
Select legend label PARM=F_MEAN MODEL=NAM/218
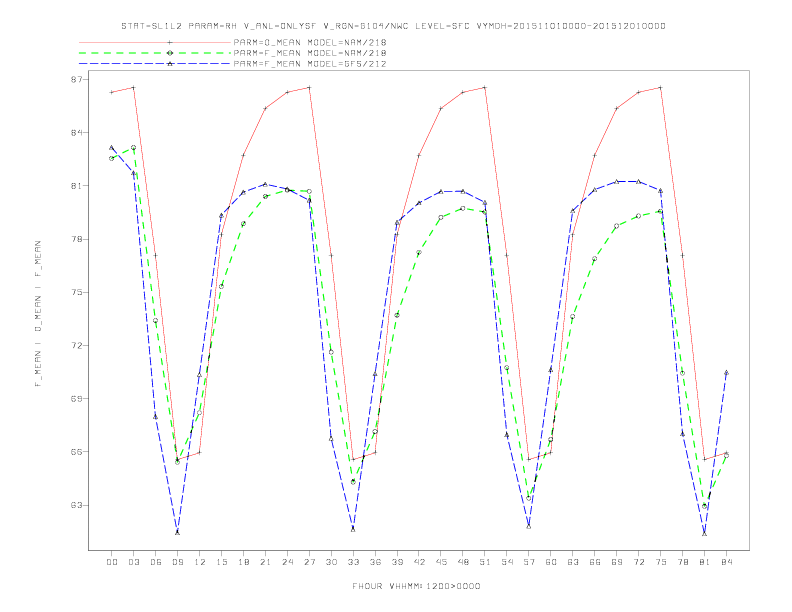(310, 53)
